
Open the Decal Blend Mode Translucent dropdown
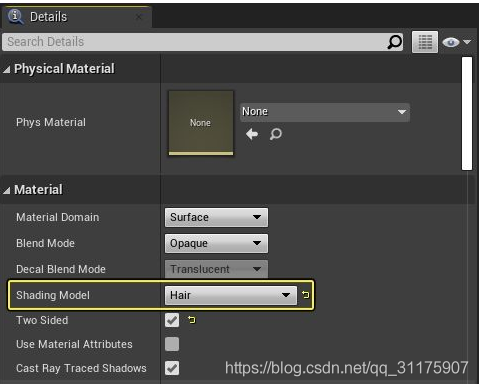coord(216,269)
